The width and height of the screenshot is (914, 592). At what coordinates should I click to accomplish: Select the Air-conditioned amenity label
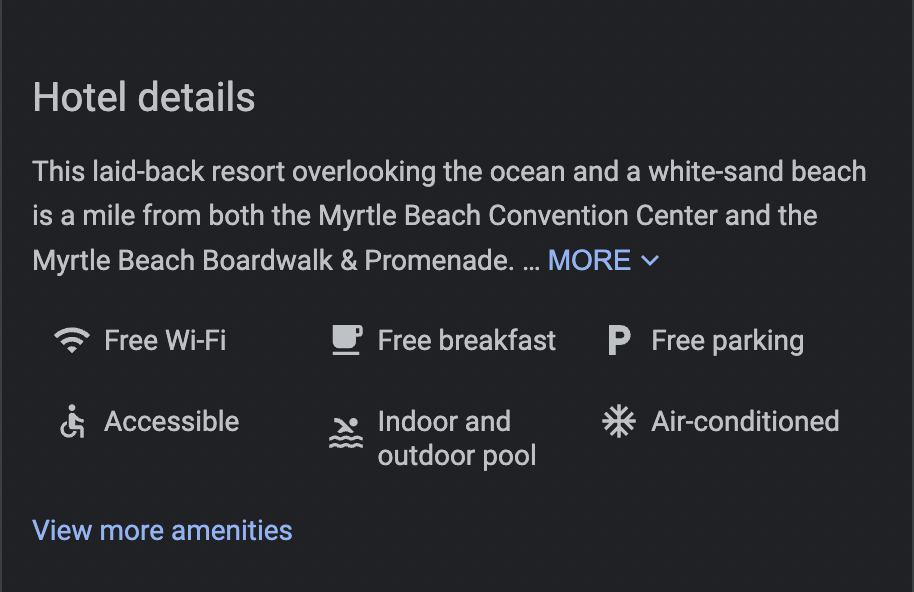tap(745, 422)
